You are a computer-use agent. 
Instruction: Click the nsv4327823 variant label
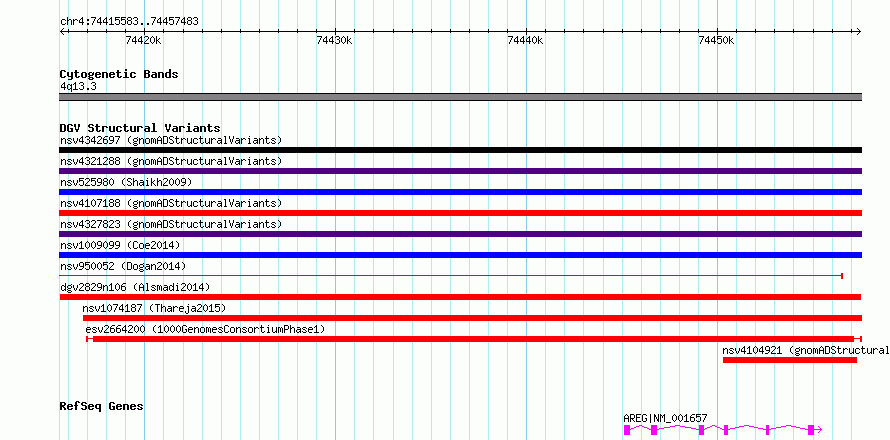[x=171, y=224]
